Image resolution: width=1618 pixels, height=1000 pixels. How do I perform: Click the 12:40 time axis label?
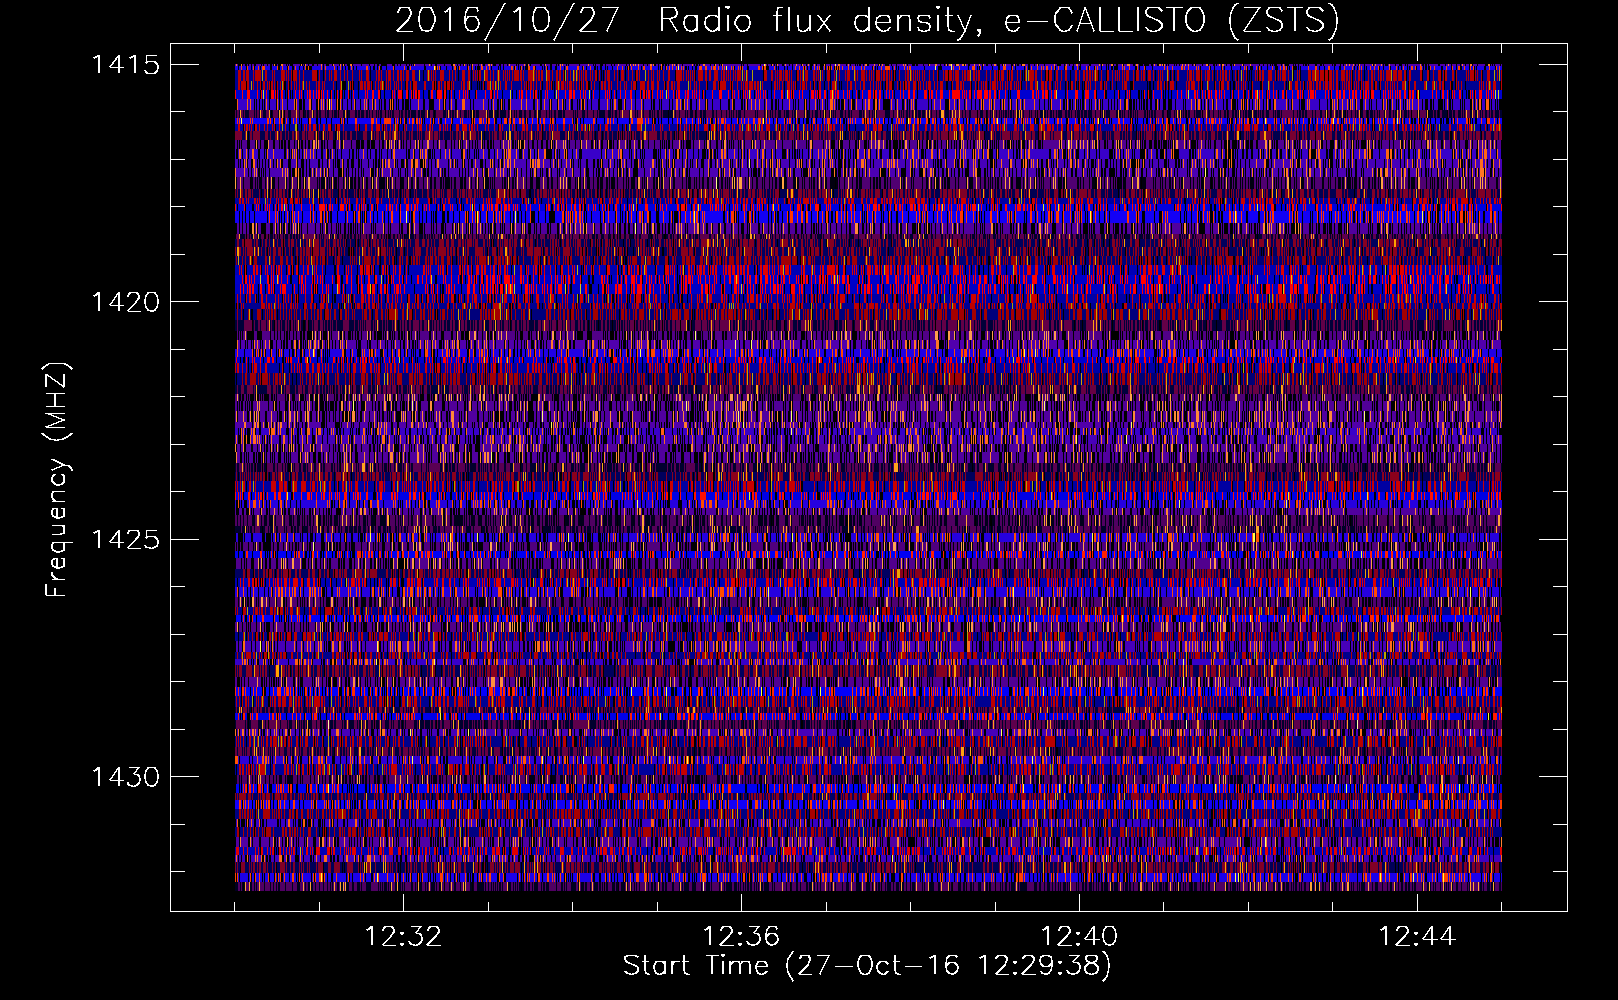pos(1079,937)
